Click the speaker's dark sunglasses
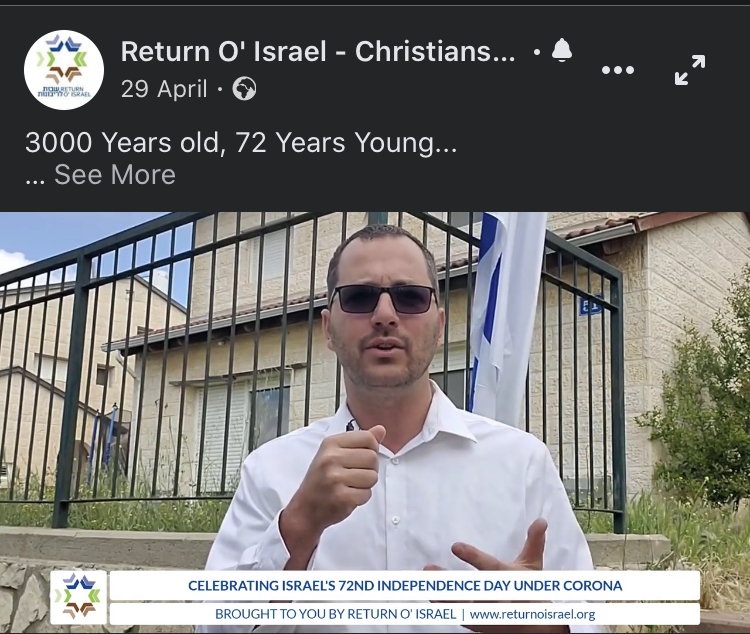The height and width of the screenshot is (634, 750). [383, 299]
